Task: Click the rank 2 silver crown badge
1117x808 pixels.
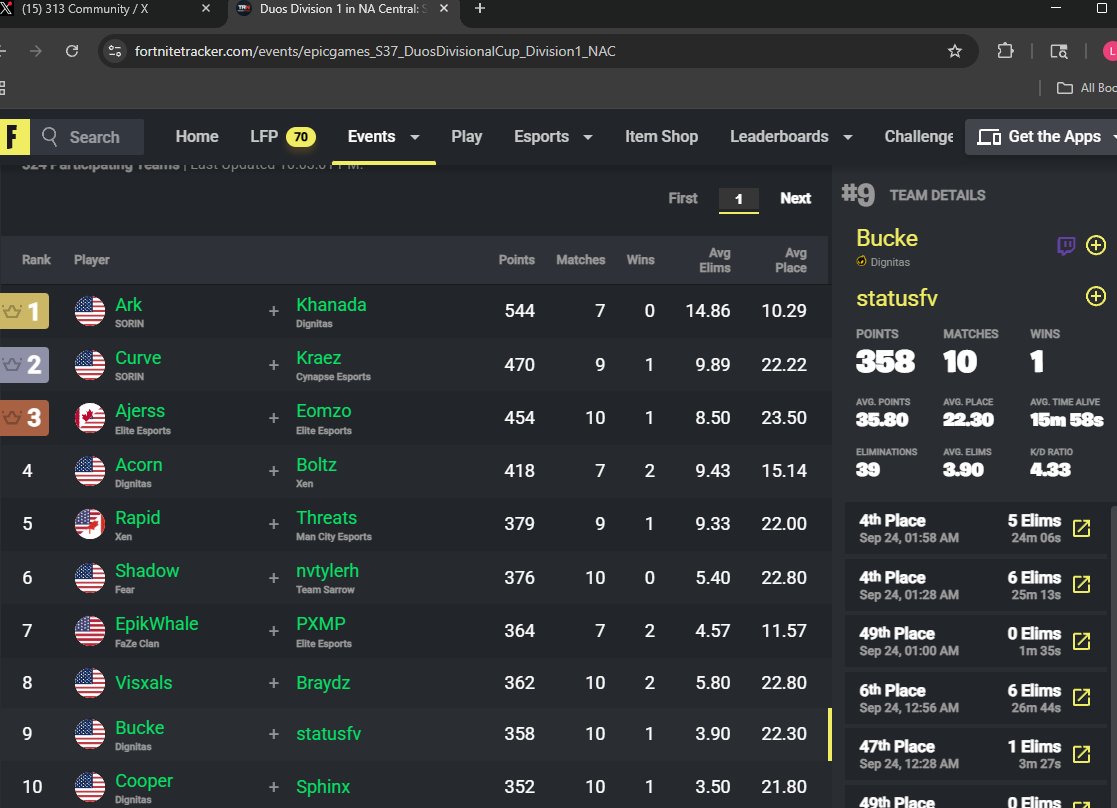Action: click(24, 365)
